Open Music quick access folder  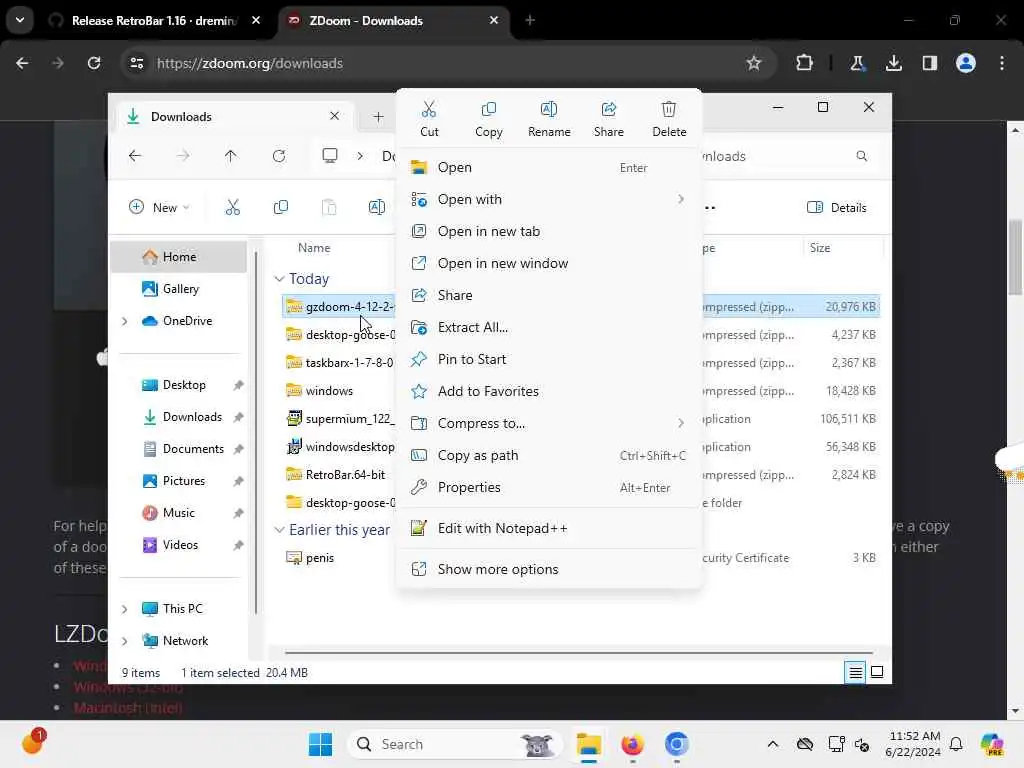click(x=179, y=513)
